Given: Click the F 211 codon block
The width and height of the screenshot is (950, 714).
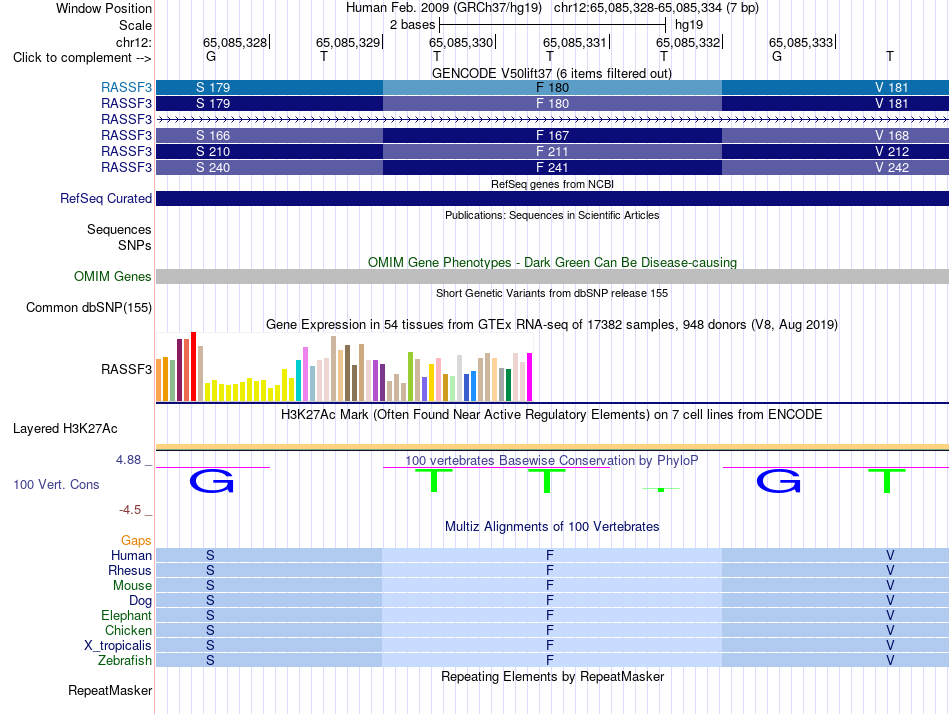Looking at the screenshot, I should pos(552,152).
